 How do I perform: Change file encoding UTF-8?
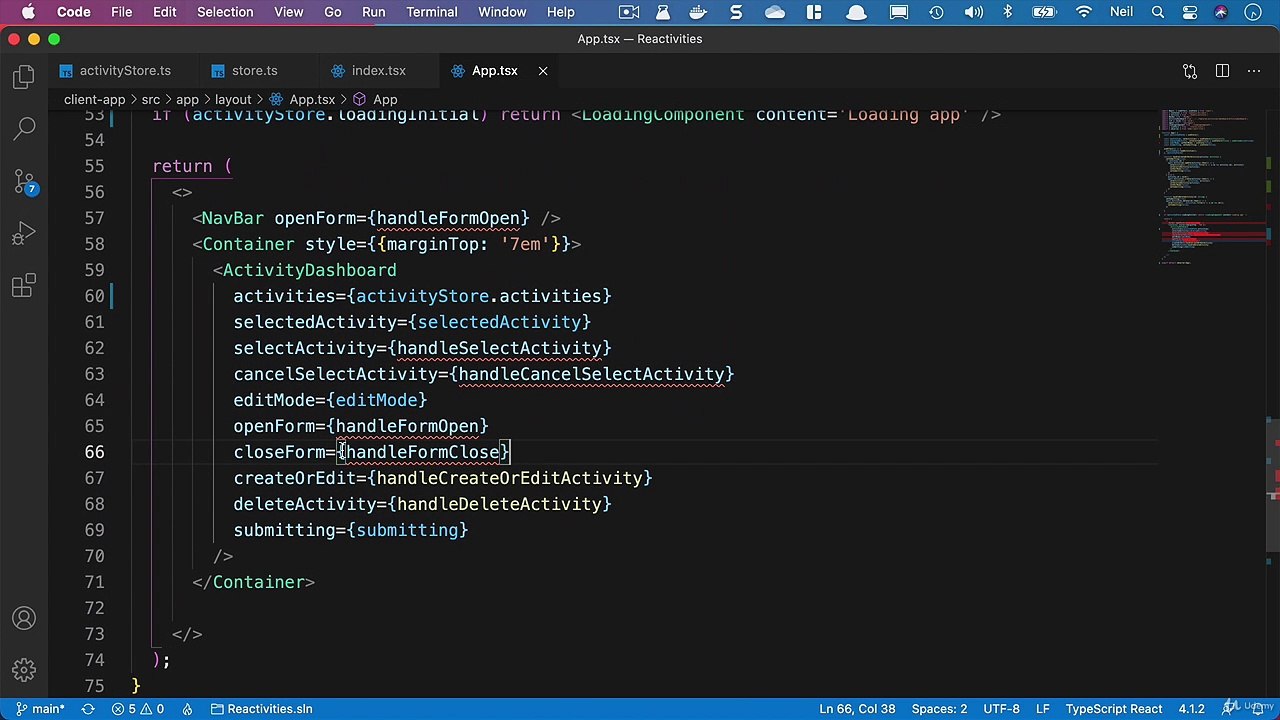click(x=1001, y=709)
